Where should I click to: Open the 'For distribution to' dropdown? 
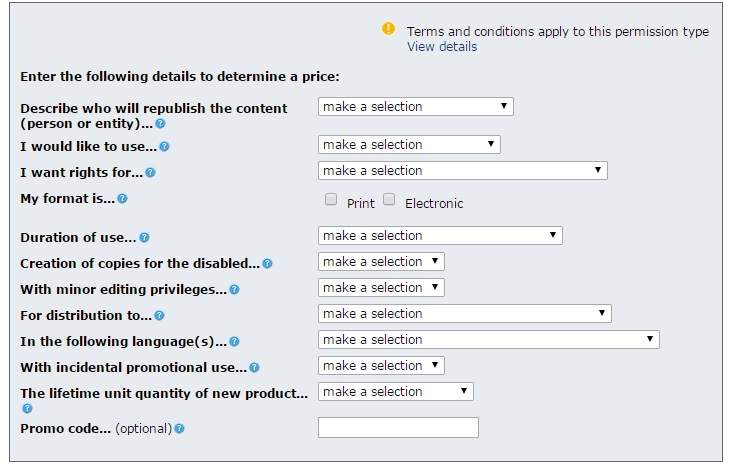[x=464, y=314]
